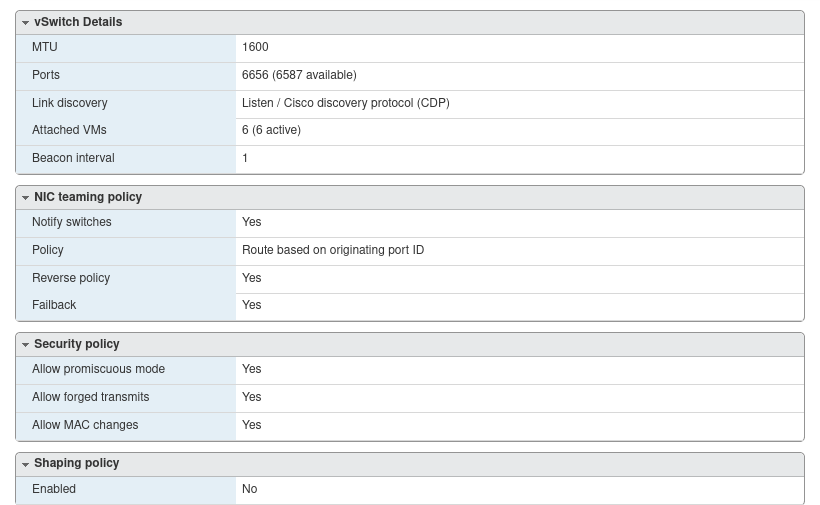Click the Ports value 6656 available text
820x505 pixels.
[299, 75]
